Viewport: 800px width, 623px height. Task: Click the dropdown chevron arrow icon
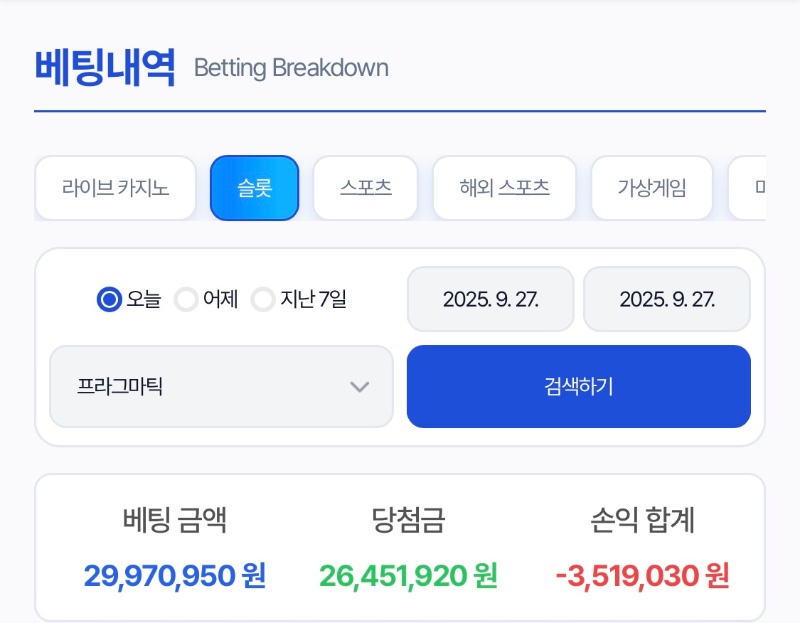pyautogui.click(x=360, y=387)
